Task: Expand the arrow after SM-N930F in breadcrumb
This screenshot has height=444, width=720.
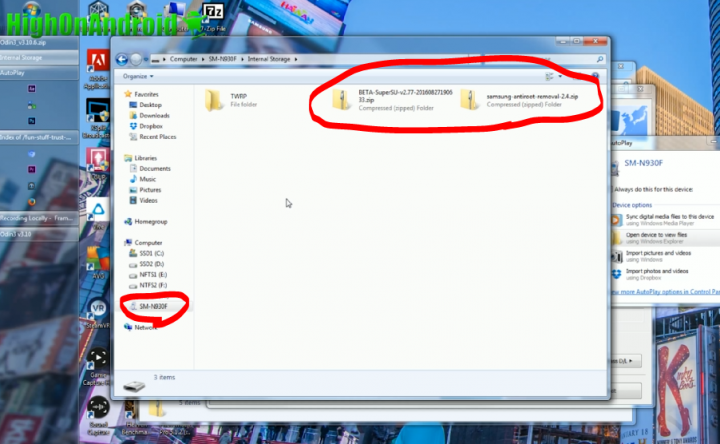Action: (242, 59)
